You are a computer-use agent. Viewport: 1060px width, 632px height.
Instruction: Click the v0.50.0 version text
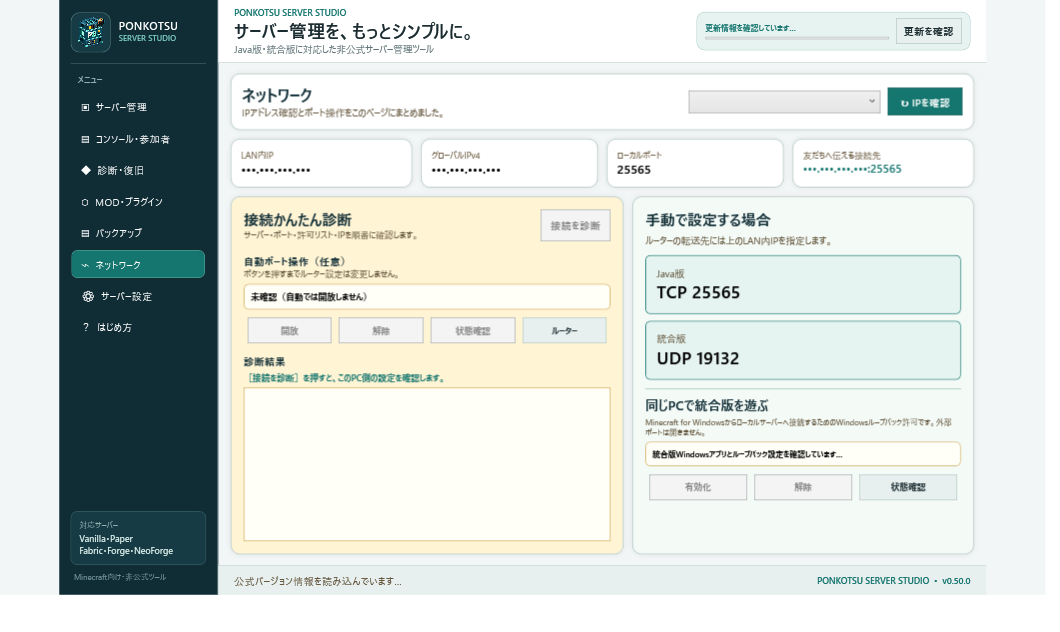pos(956,581)
